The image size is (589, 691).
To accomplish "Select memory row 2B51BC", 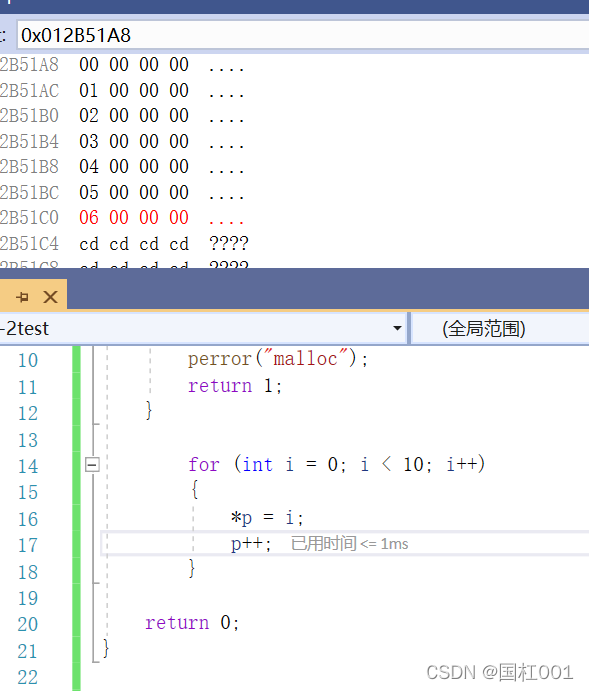I will click(x=124, y=193).
